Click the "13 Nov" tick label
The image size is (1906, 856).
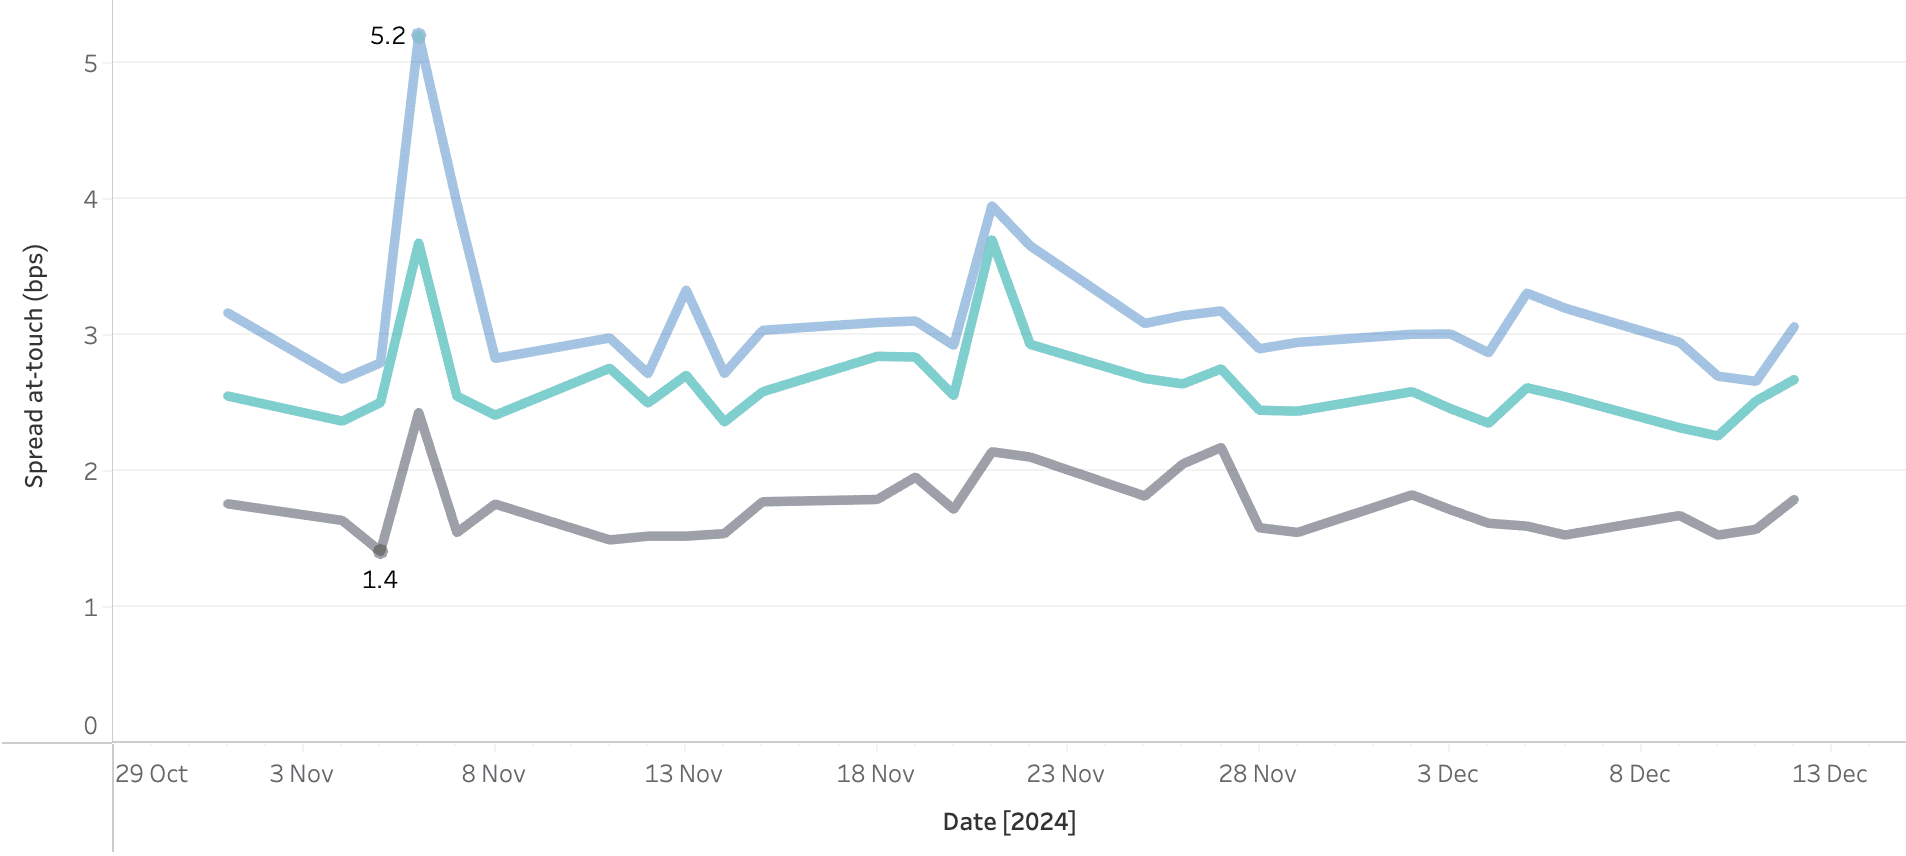[x=684, y=774]
